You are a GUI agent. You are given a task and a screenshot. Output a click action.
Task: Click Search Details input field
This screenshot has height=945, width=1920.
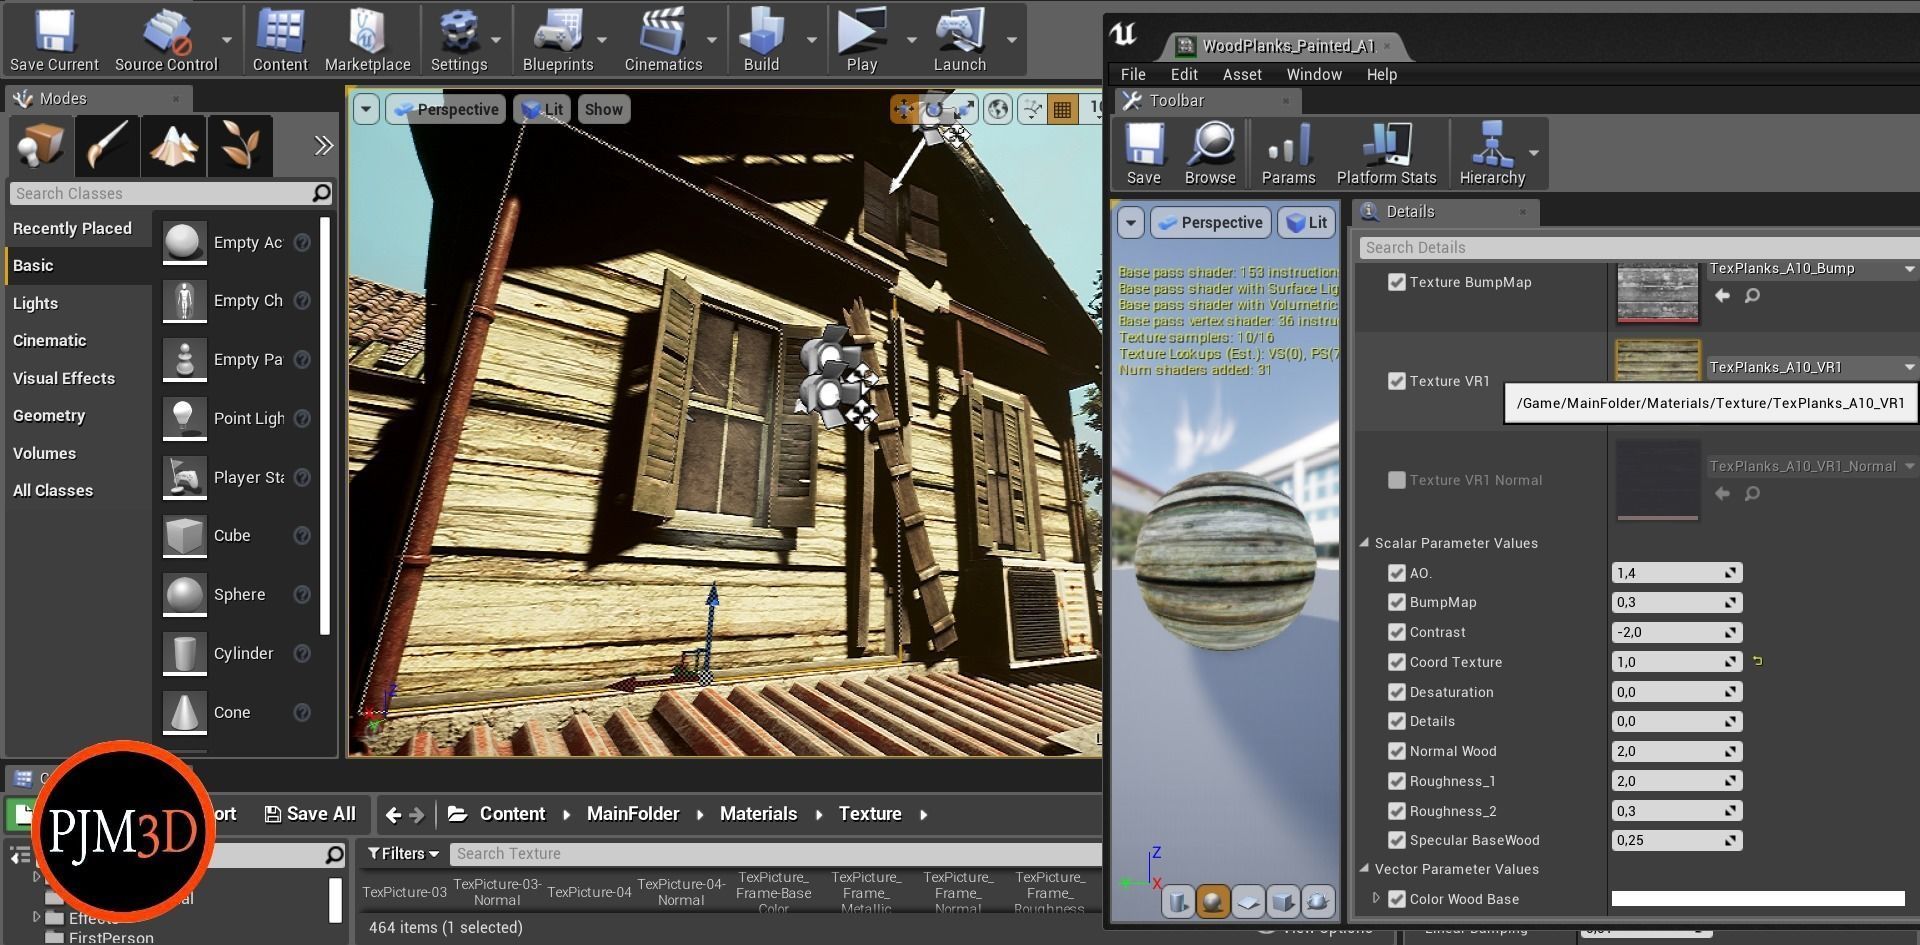[1638, 248]
